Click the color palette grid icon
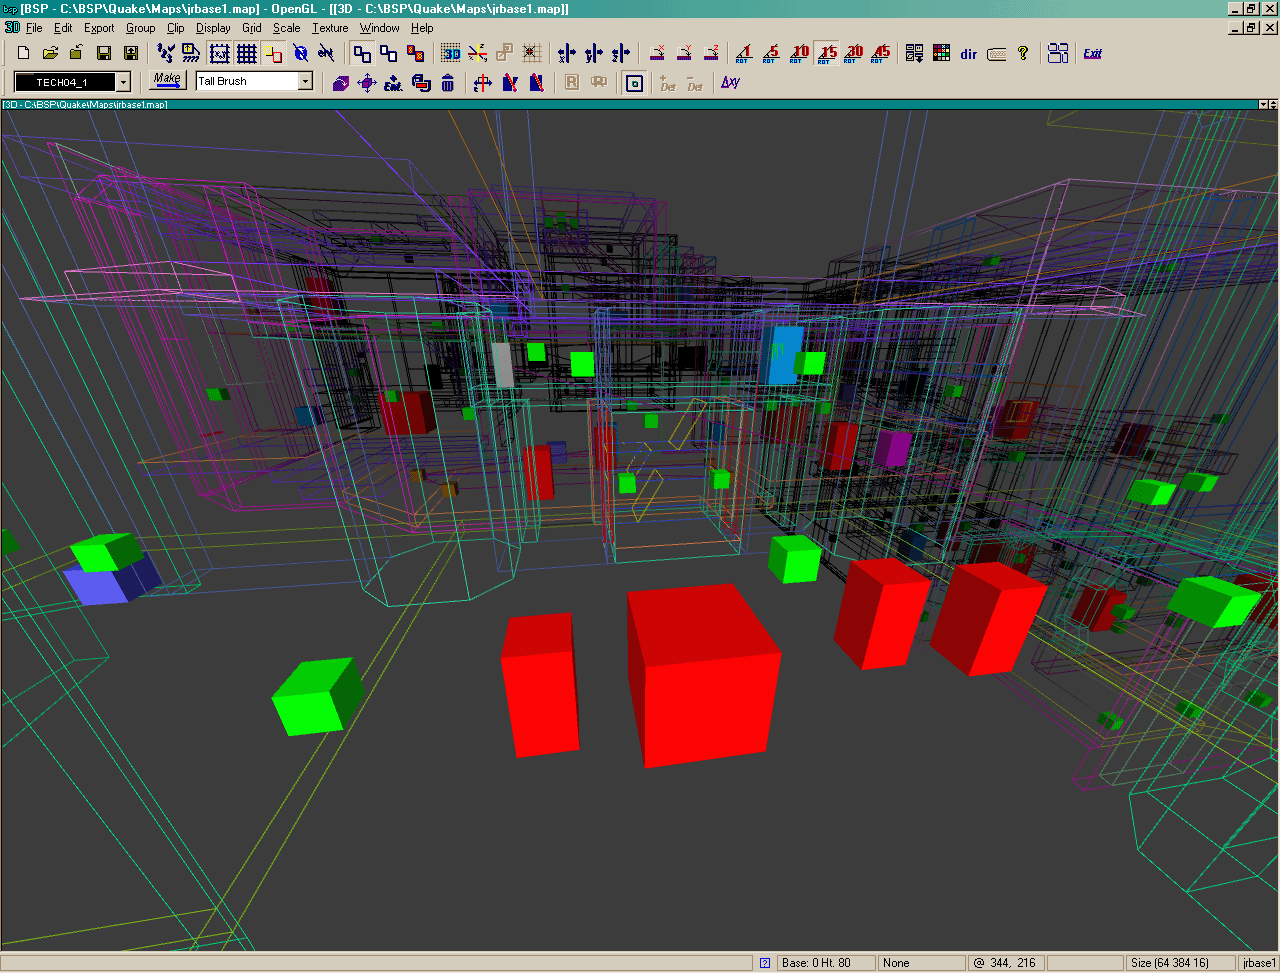This screenshot has height=973, width=1280. click(941, 53)
